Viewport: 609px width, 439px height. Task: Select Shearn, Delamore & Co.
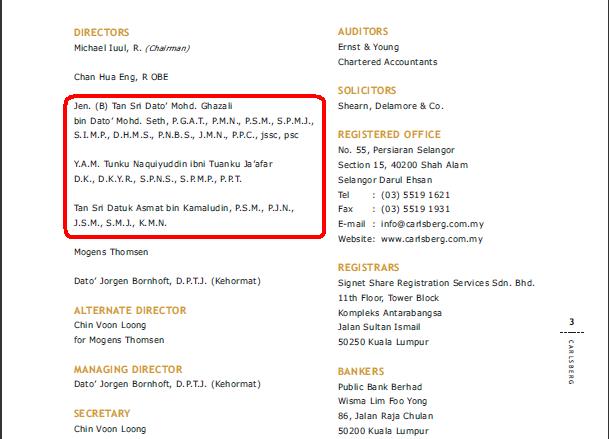(390, 106)
